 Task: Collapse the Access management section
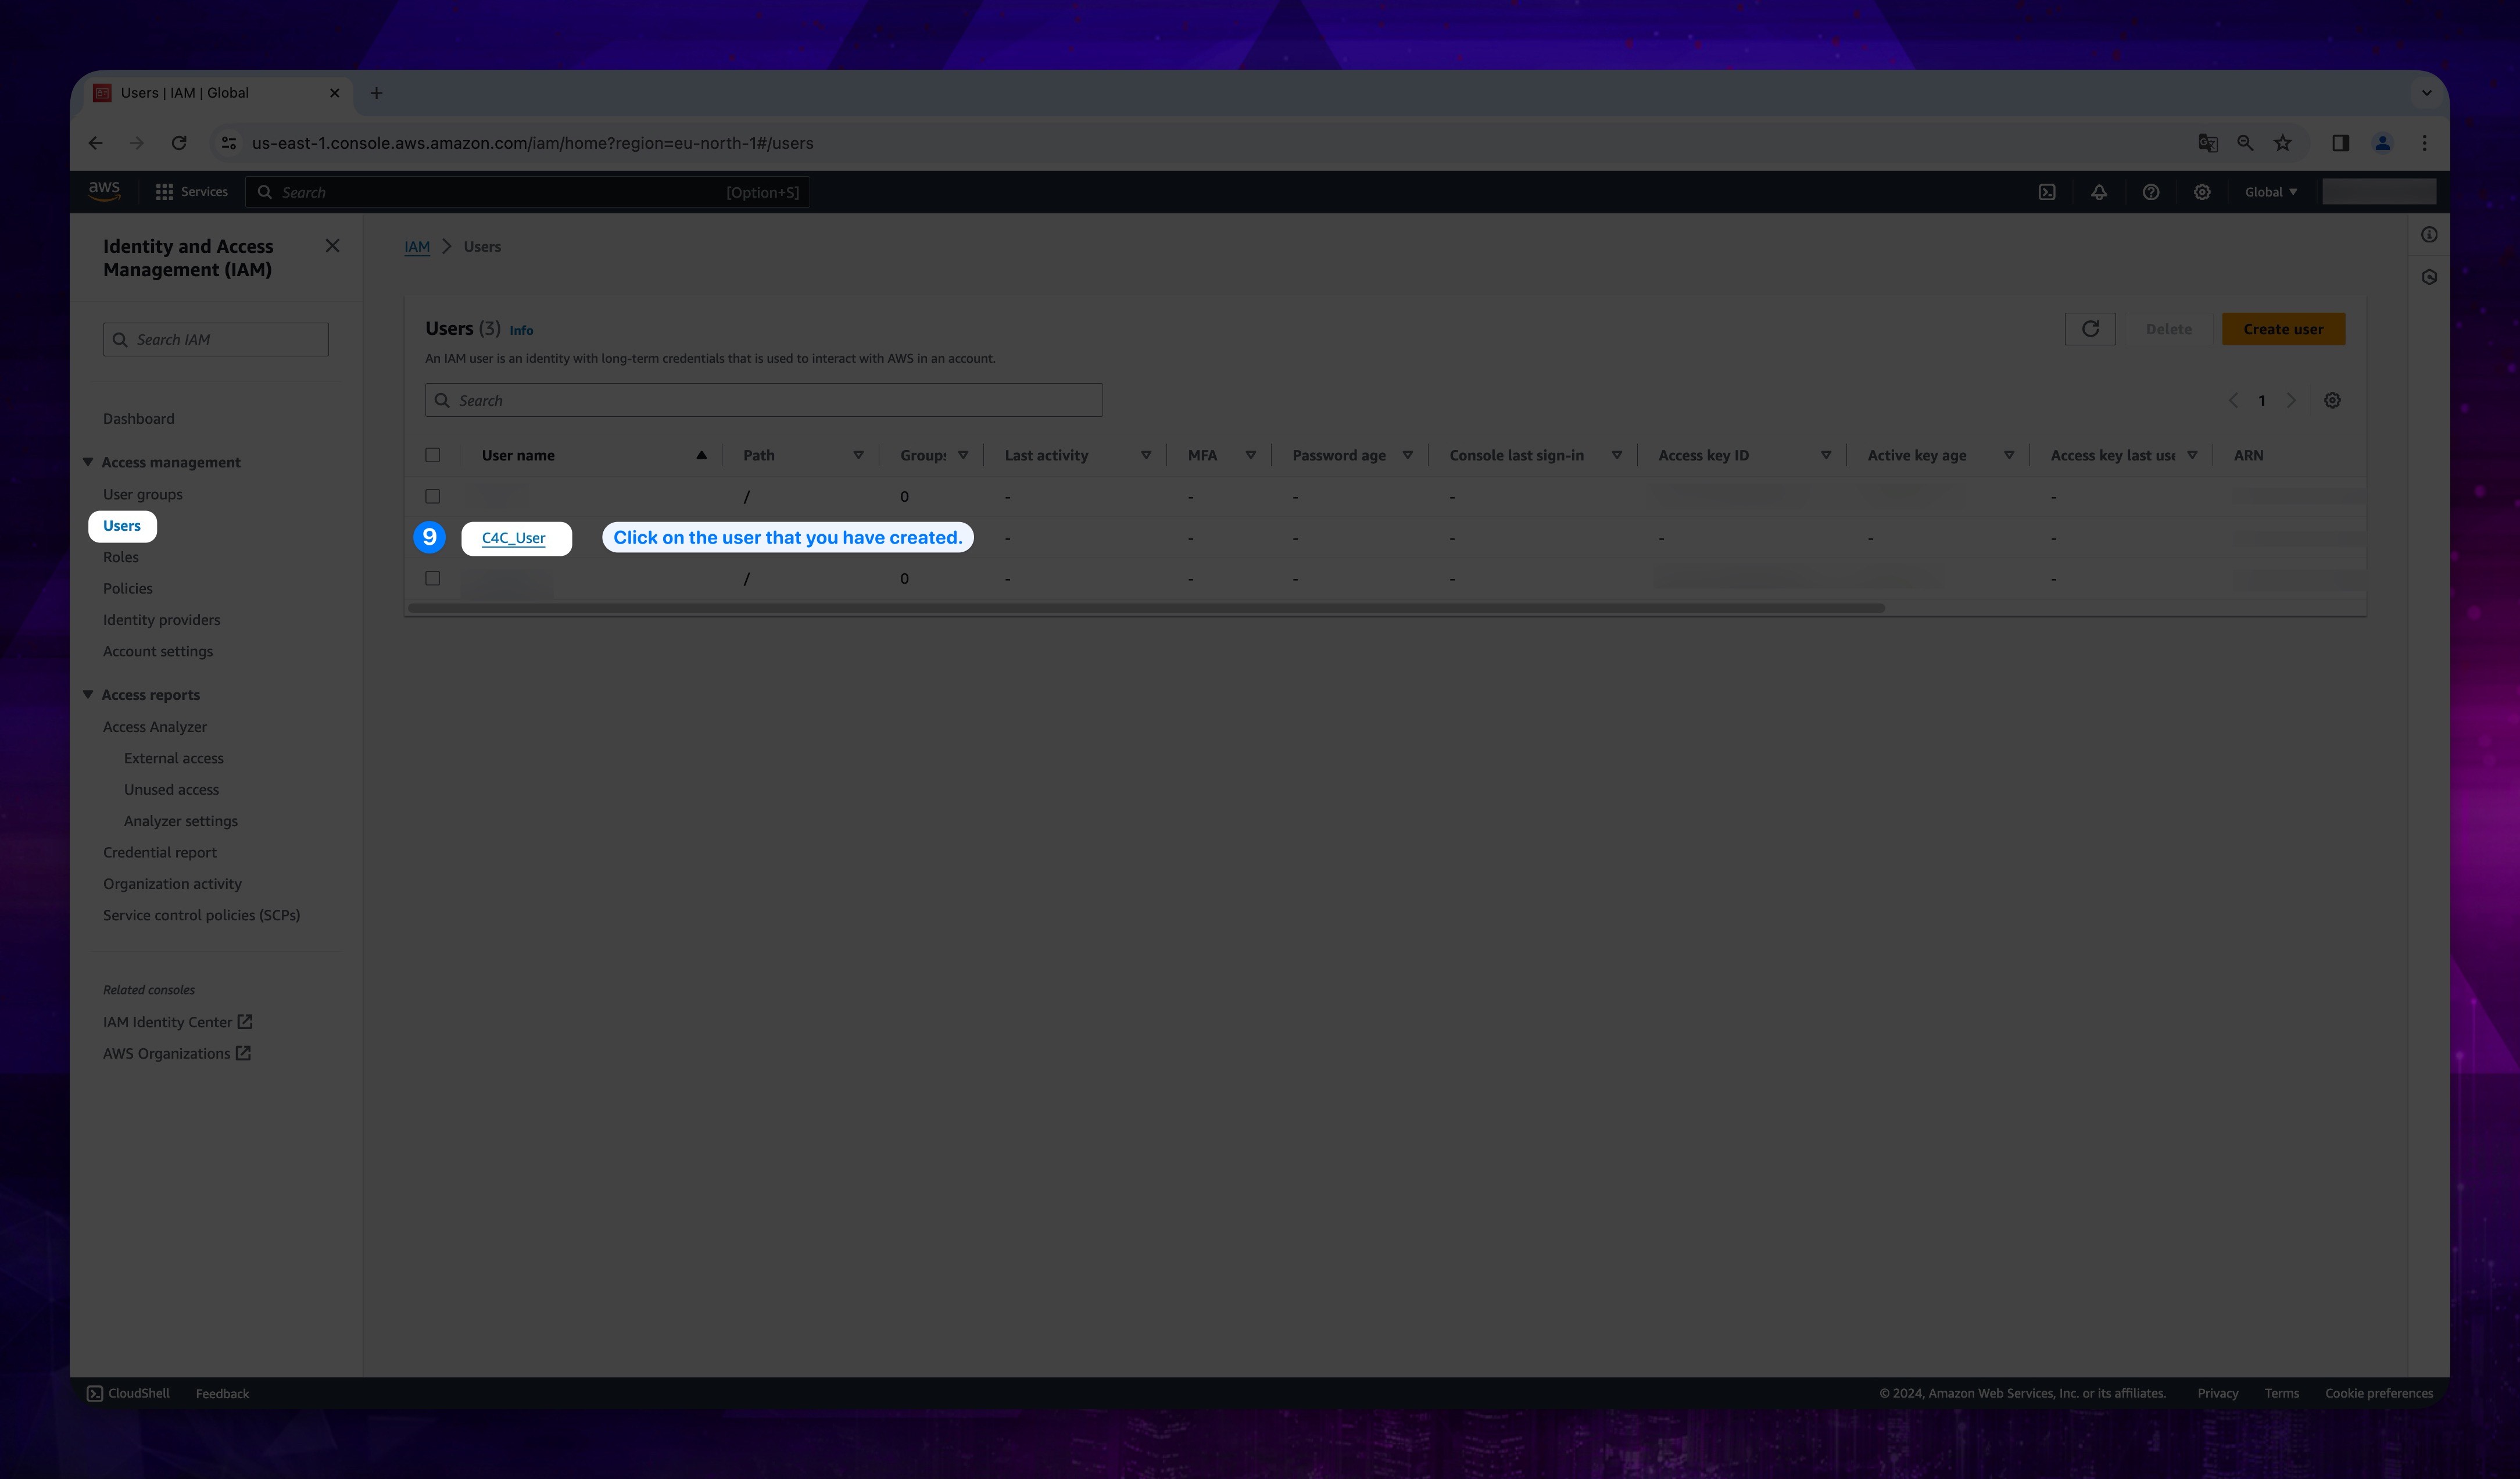click(x=88, y=462)
